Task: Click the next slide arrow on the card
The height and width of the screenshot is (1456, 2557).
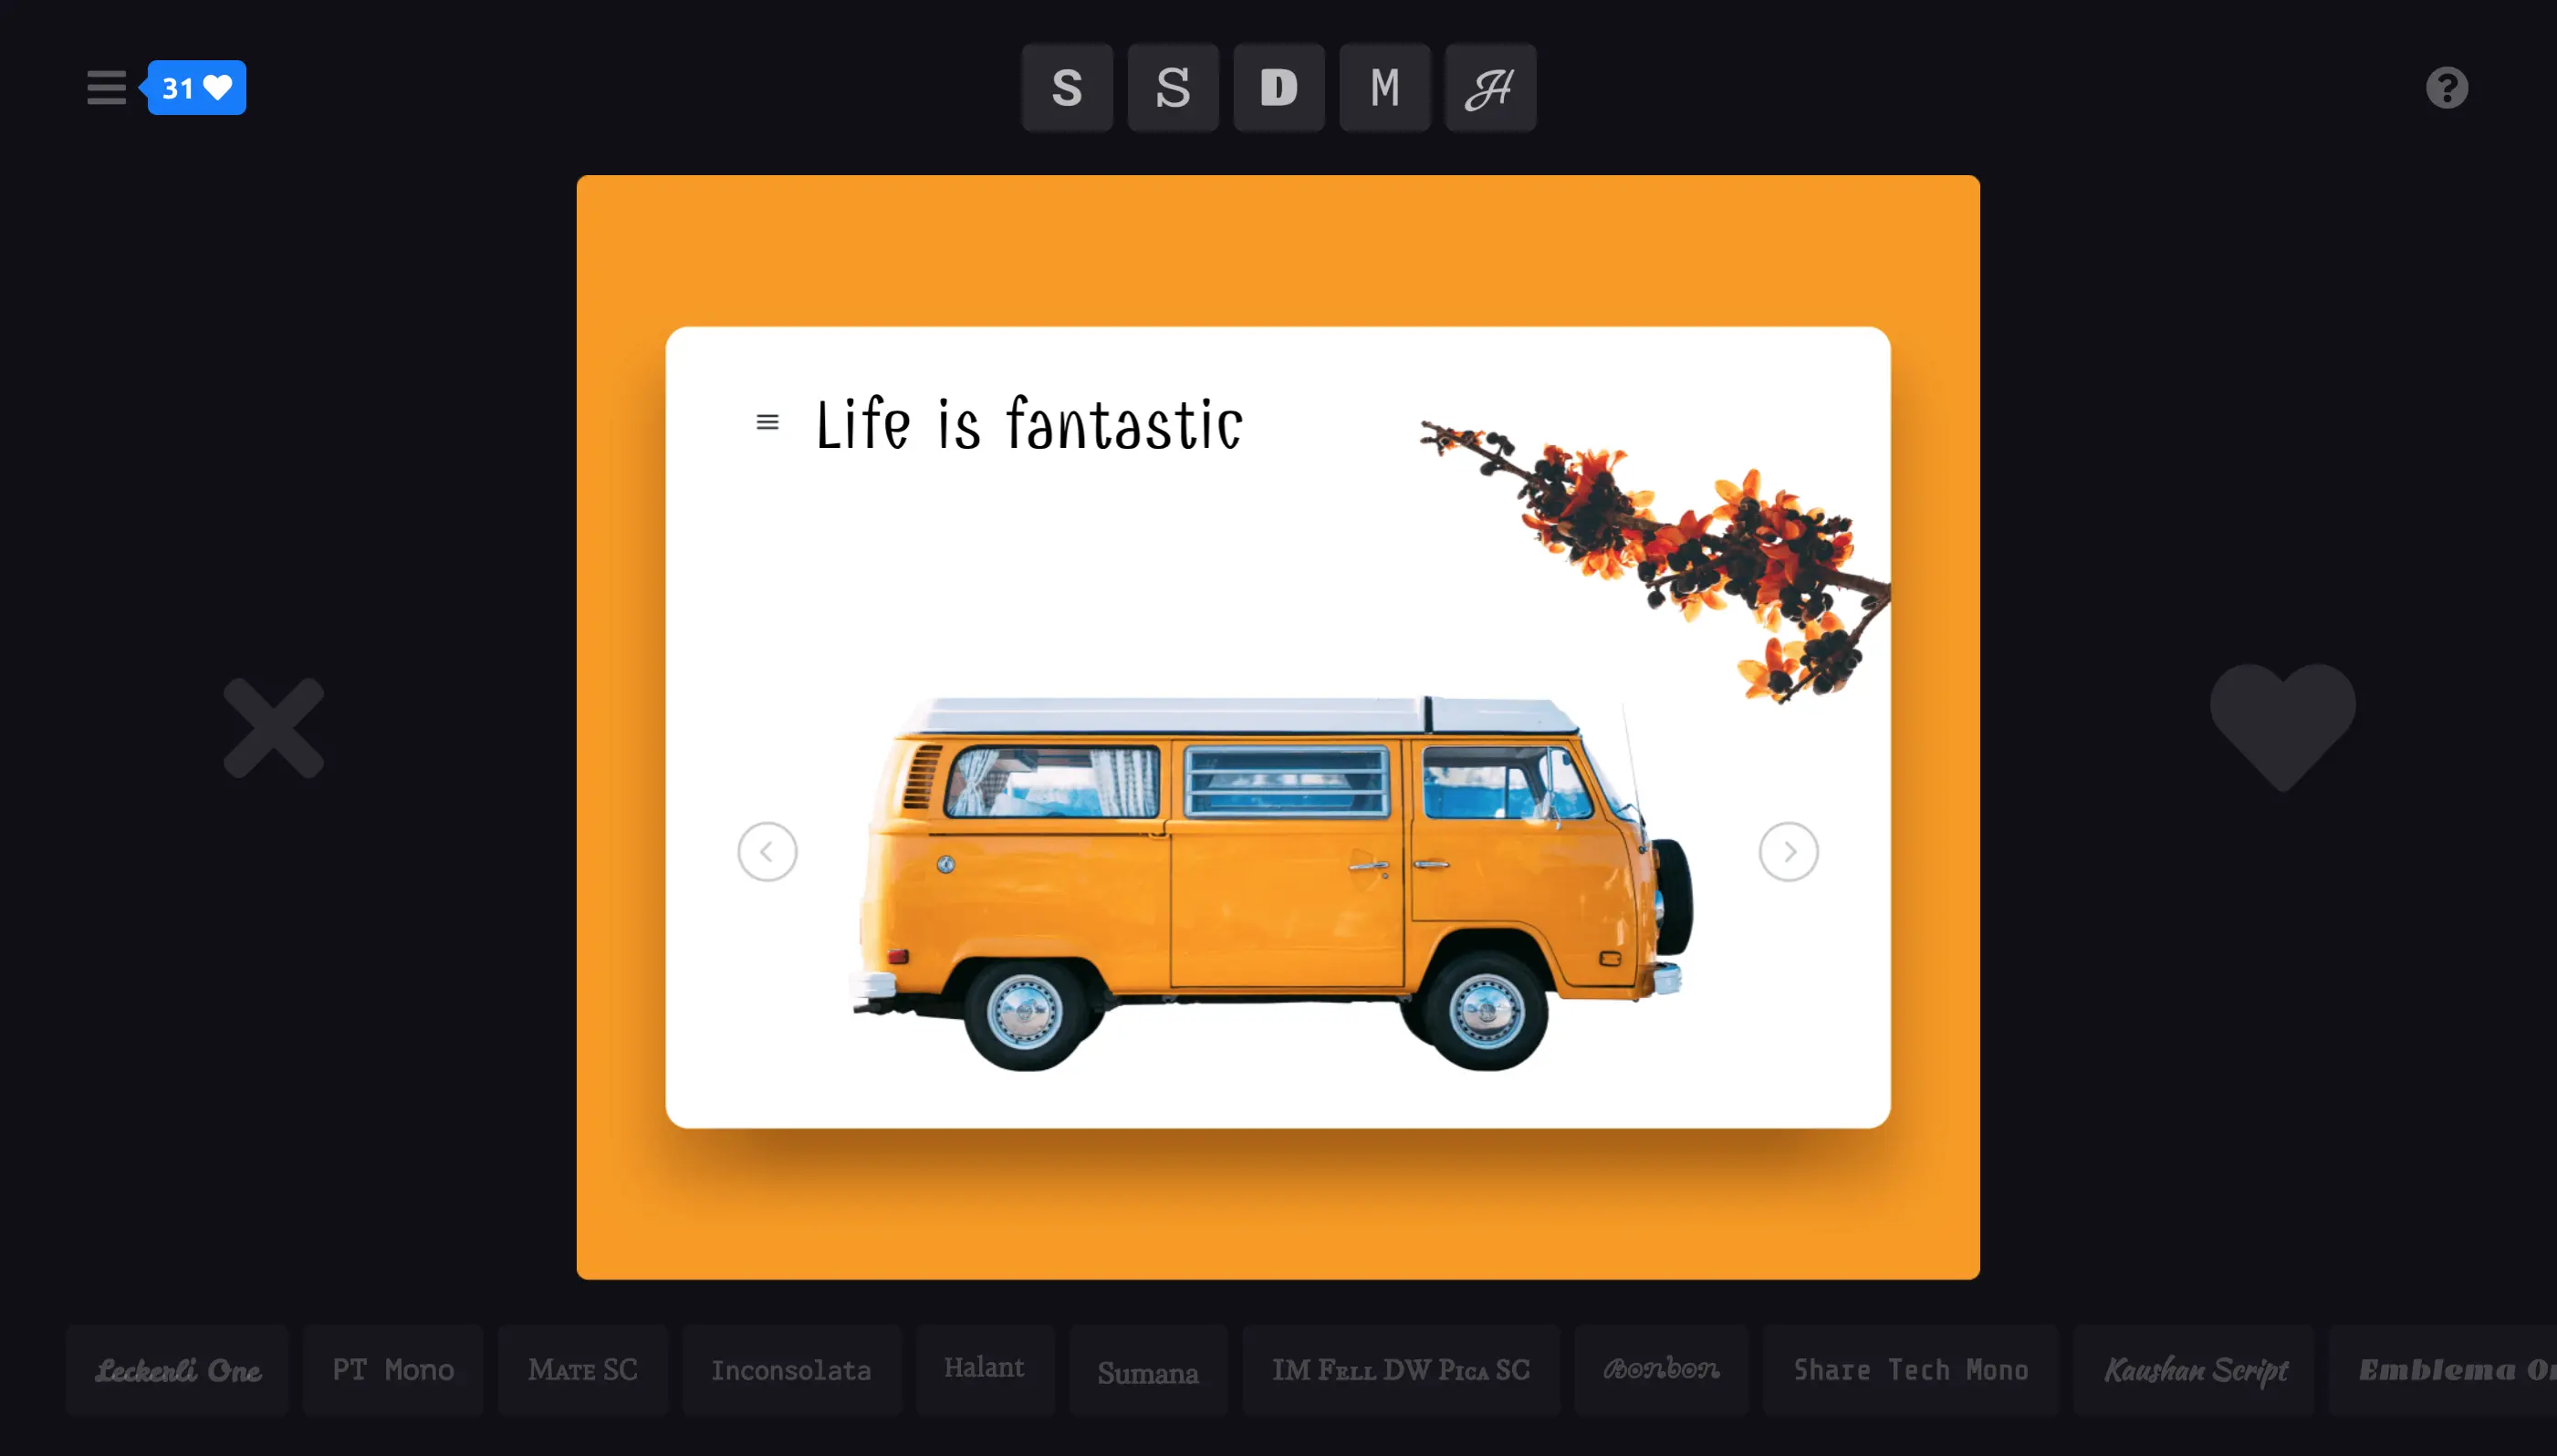Action: point(1788,852)
